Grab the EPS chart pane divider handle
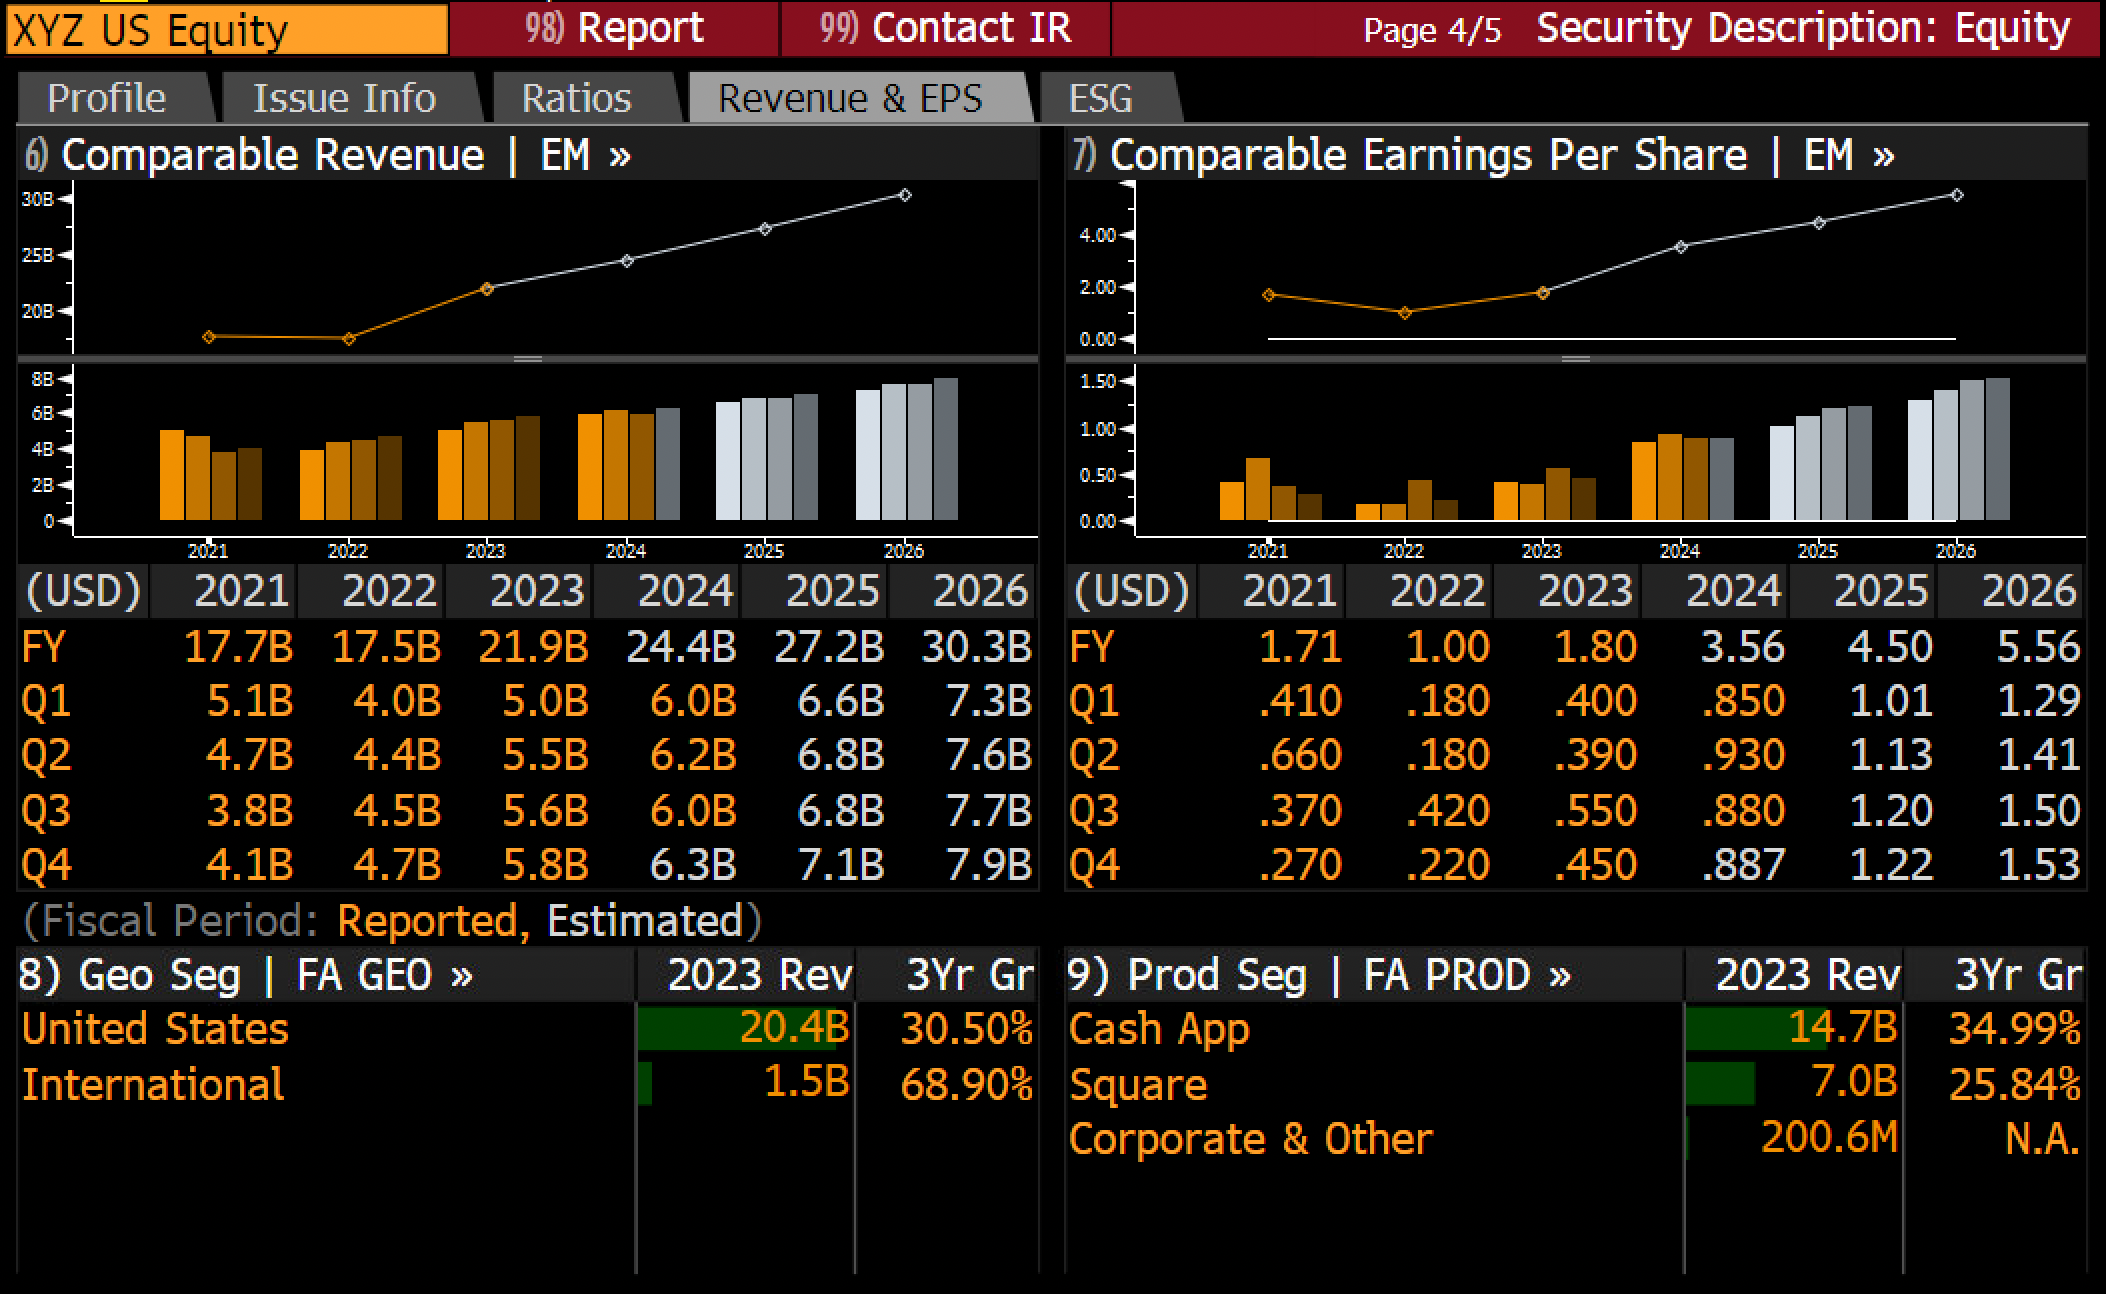This screenshot has width=2106, height=1294. tap(1576, 358)
